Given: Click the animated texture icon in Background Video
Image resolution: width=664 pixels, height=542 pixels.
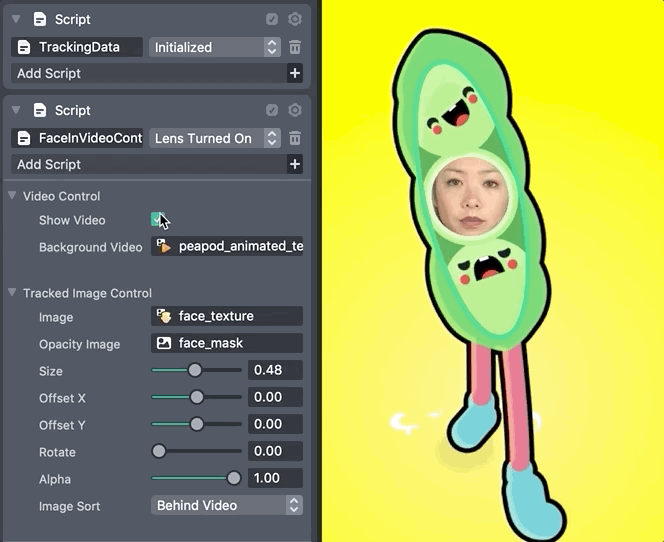Looking at the screenshot, I should [x=164, y=246].
